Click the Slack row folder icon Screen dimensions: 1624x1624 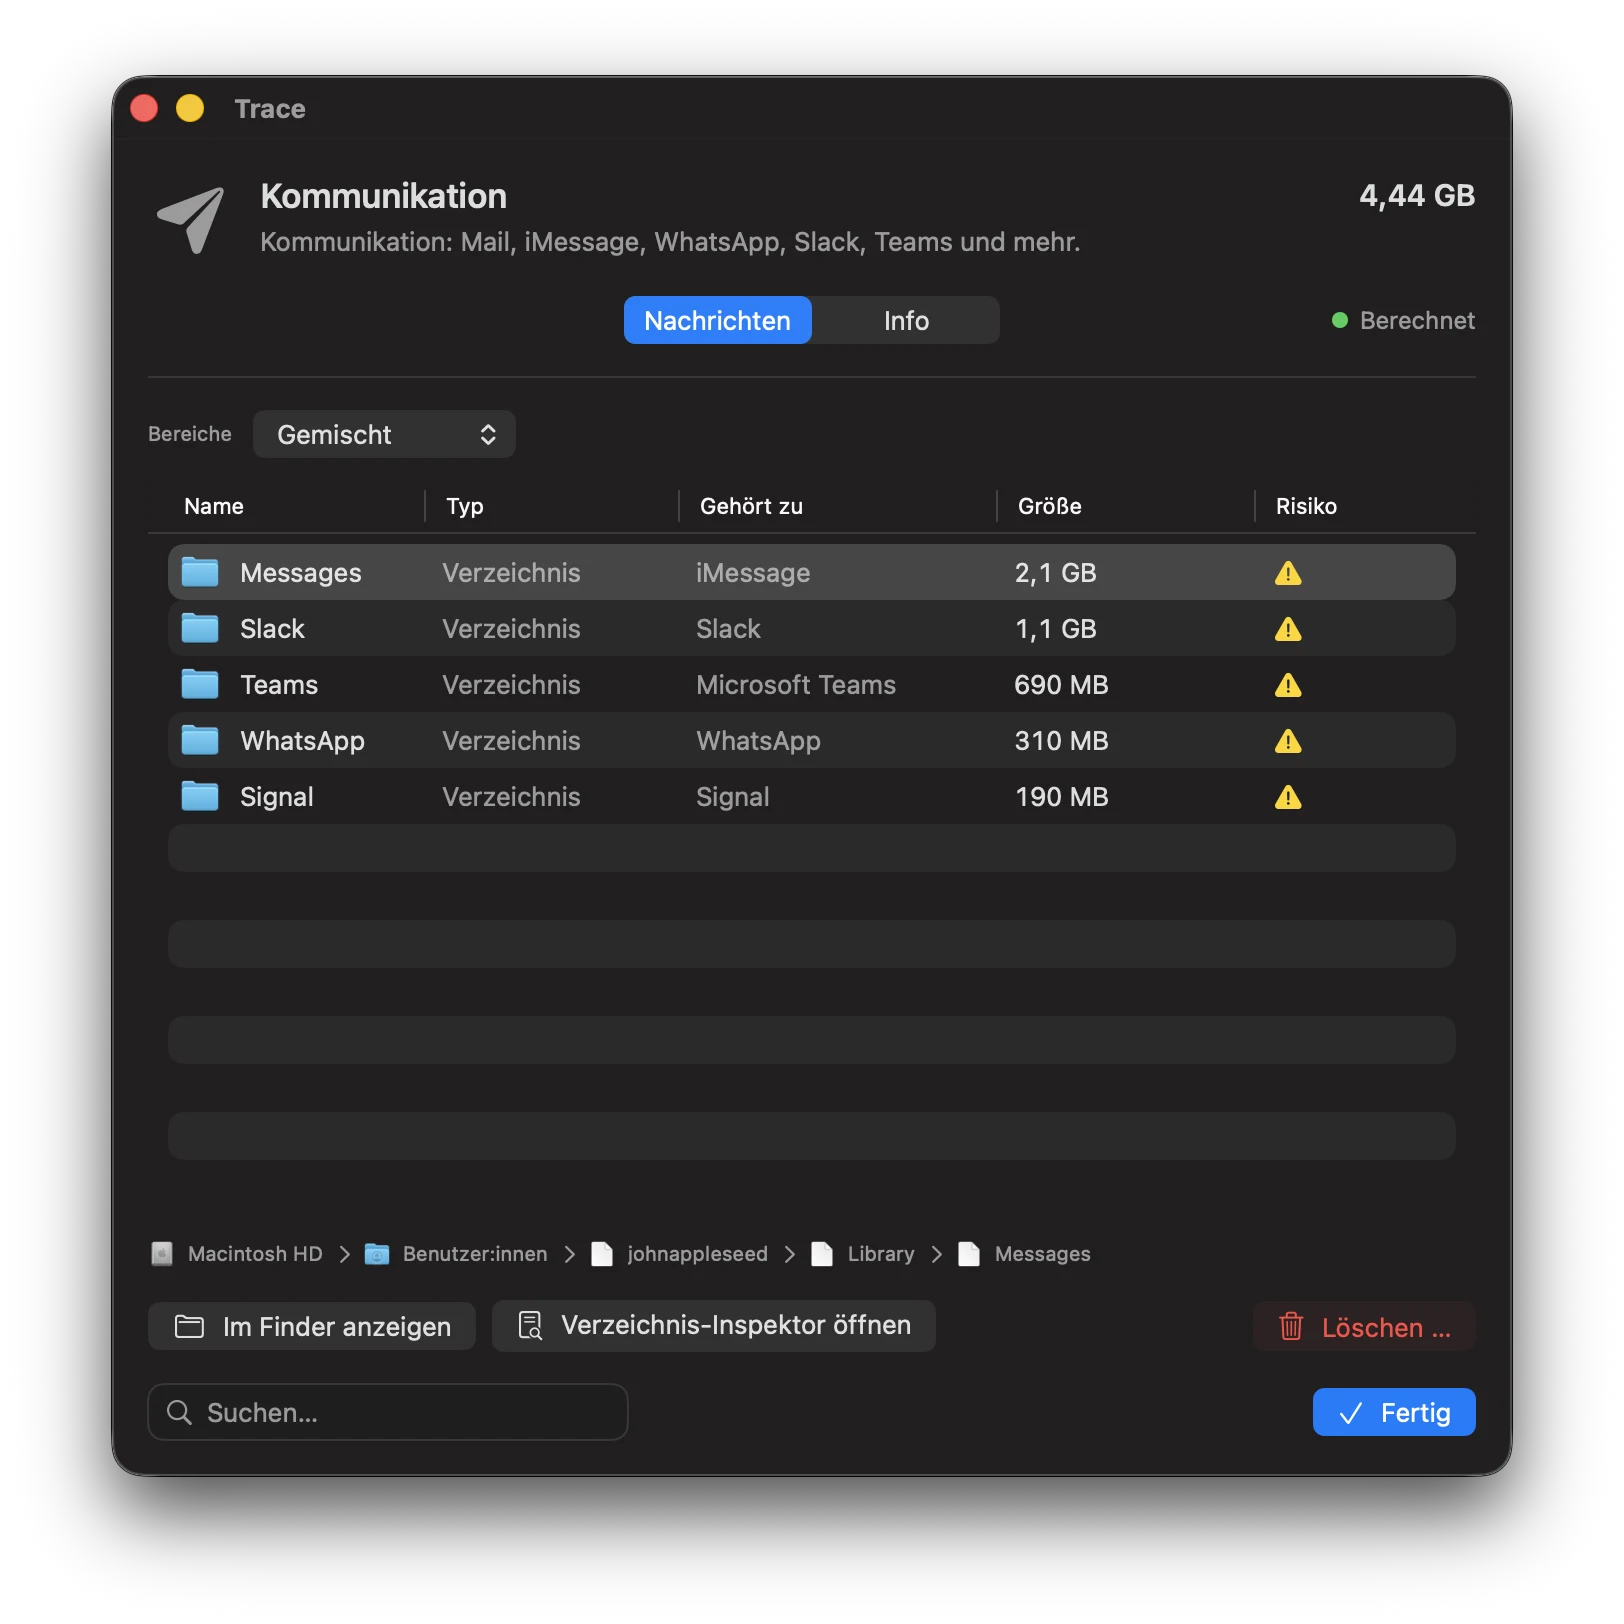pos(200,628)
